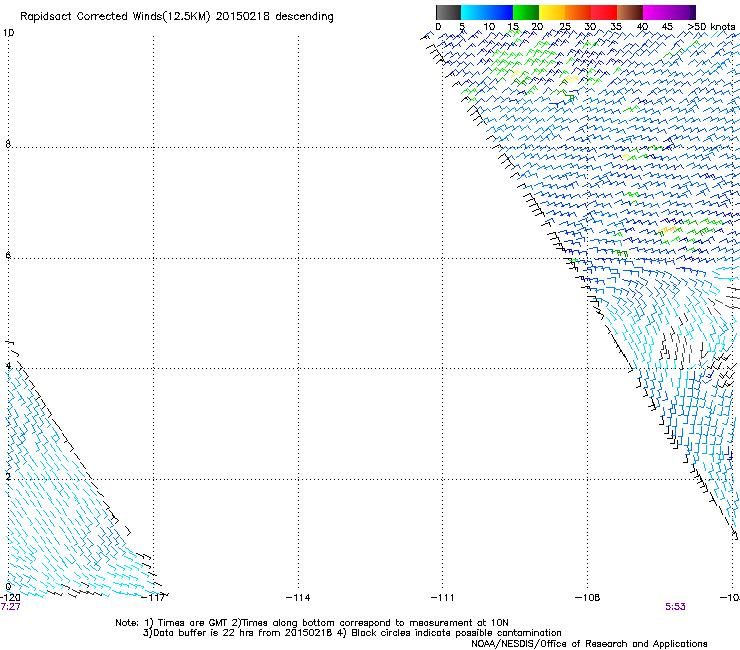Click the red 30-35 knots color swatch
The height and width of the screenshot is (650, 740).
[x=604, y=12]
